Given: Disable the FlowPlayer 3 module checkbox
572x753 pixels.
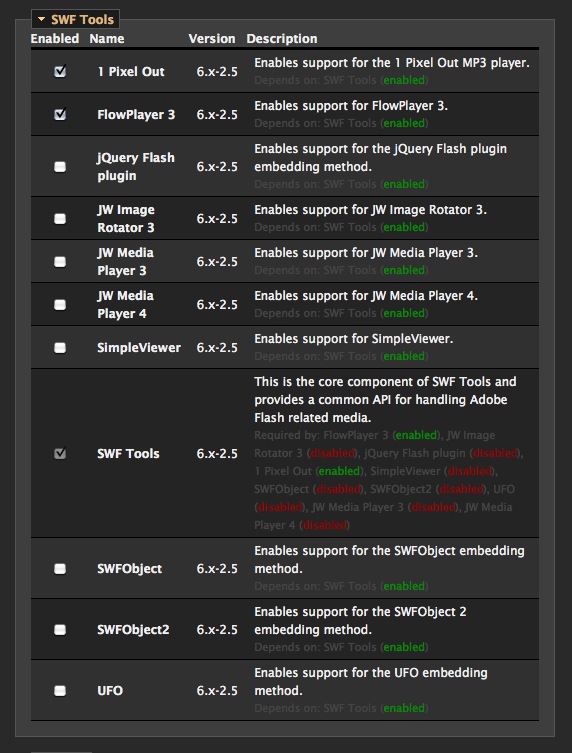Looking at the screenshot, I should tap(60, 114).
